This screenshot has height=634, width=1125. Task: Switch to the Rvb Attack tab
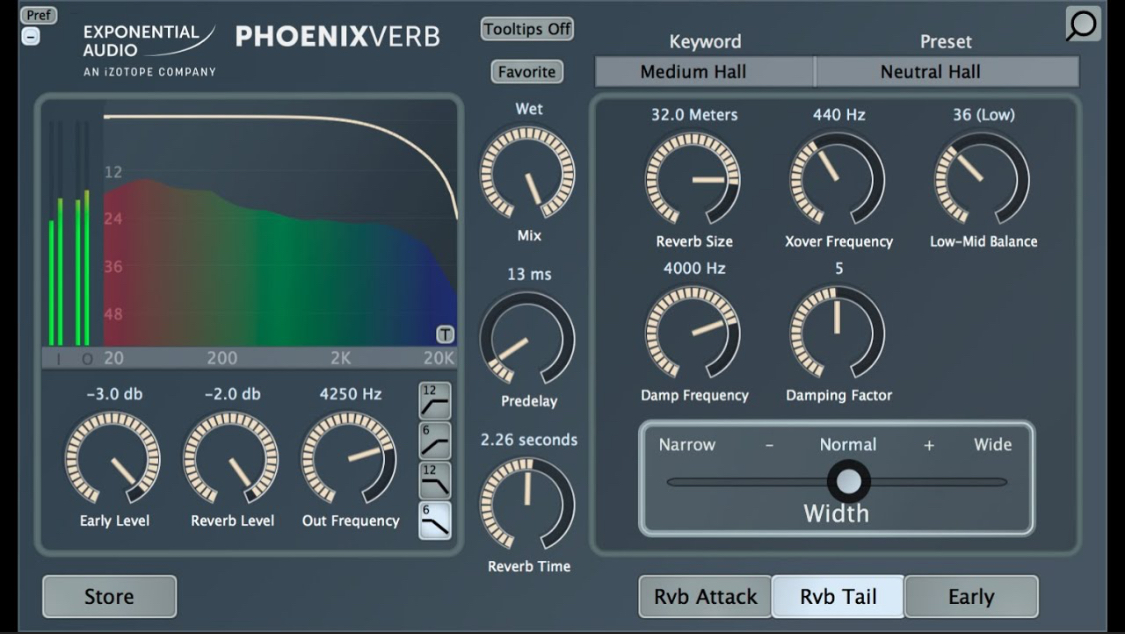(705, 597)
